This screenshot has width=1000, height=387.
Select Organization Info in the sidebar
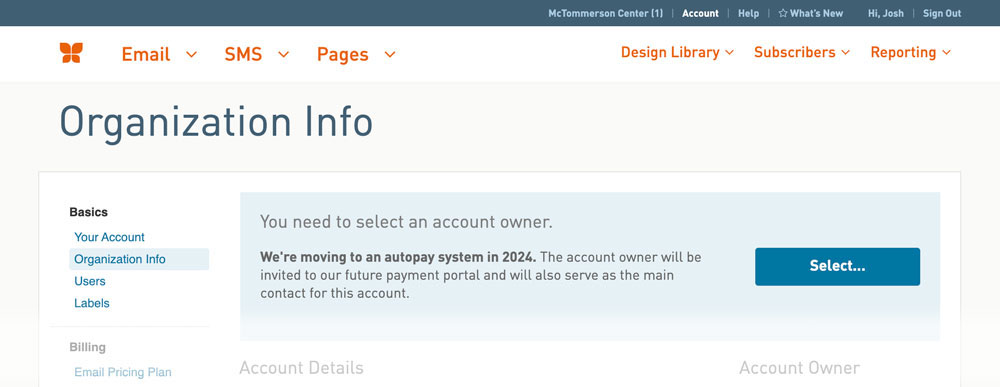tap(139, 259)
